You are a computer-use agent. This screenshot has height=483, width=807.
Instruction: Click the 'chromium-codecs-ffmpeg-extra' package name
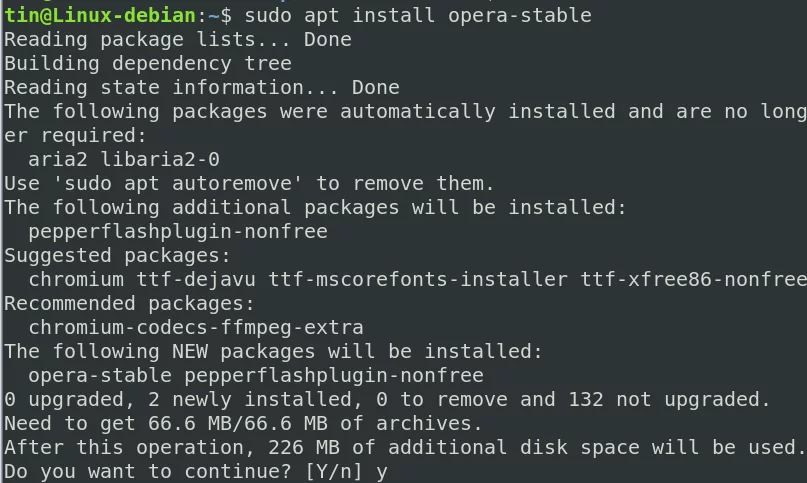point(196,327)
